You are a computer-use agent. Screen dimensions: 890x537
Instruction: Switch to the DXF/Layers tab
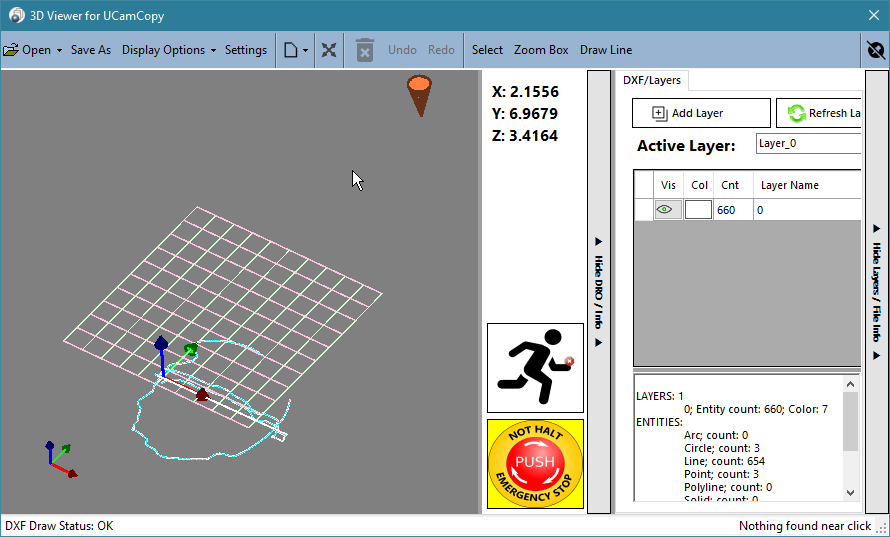pyautogui.click(x=652, y=80)
